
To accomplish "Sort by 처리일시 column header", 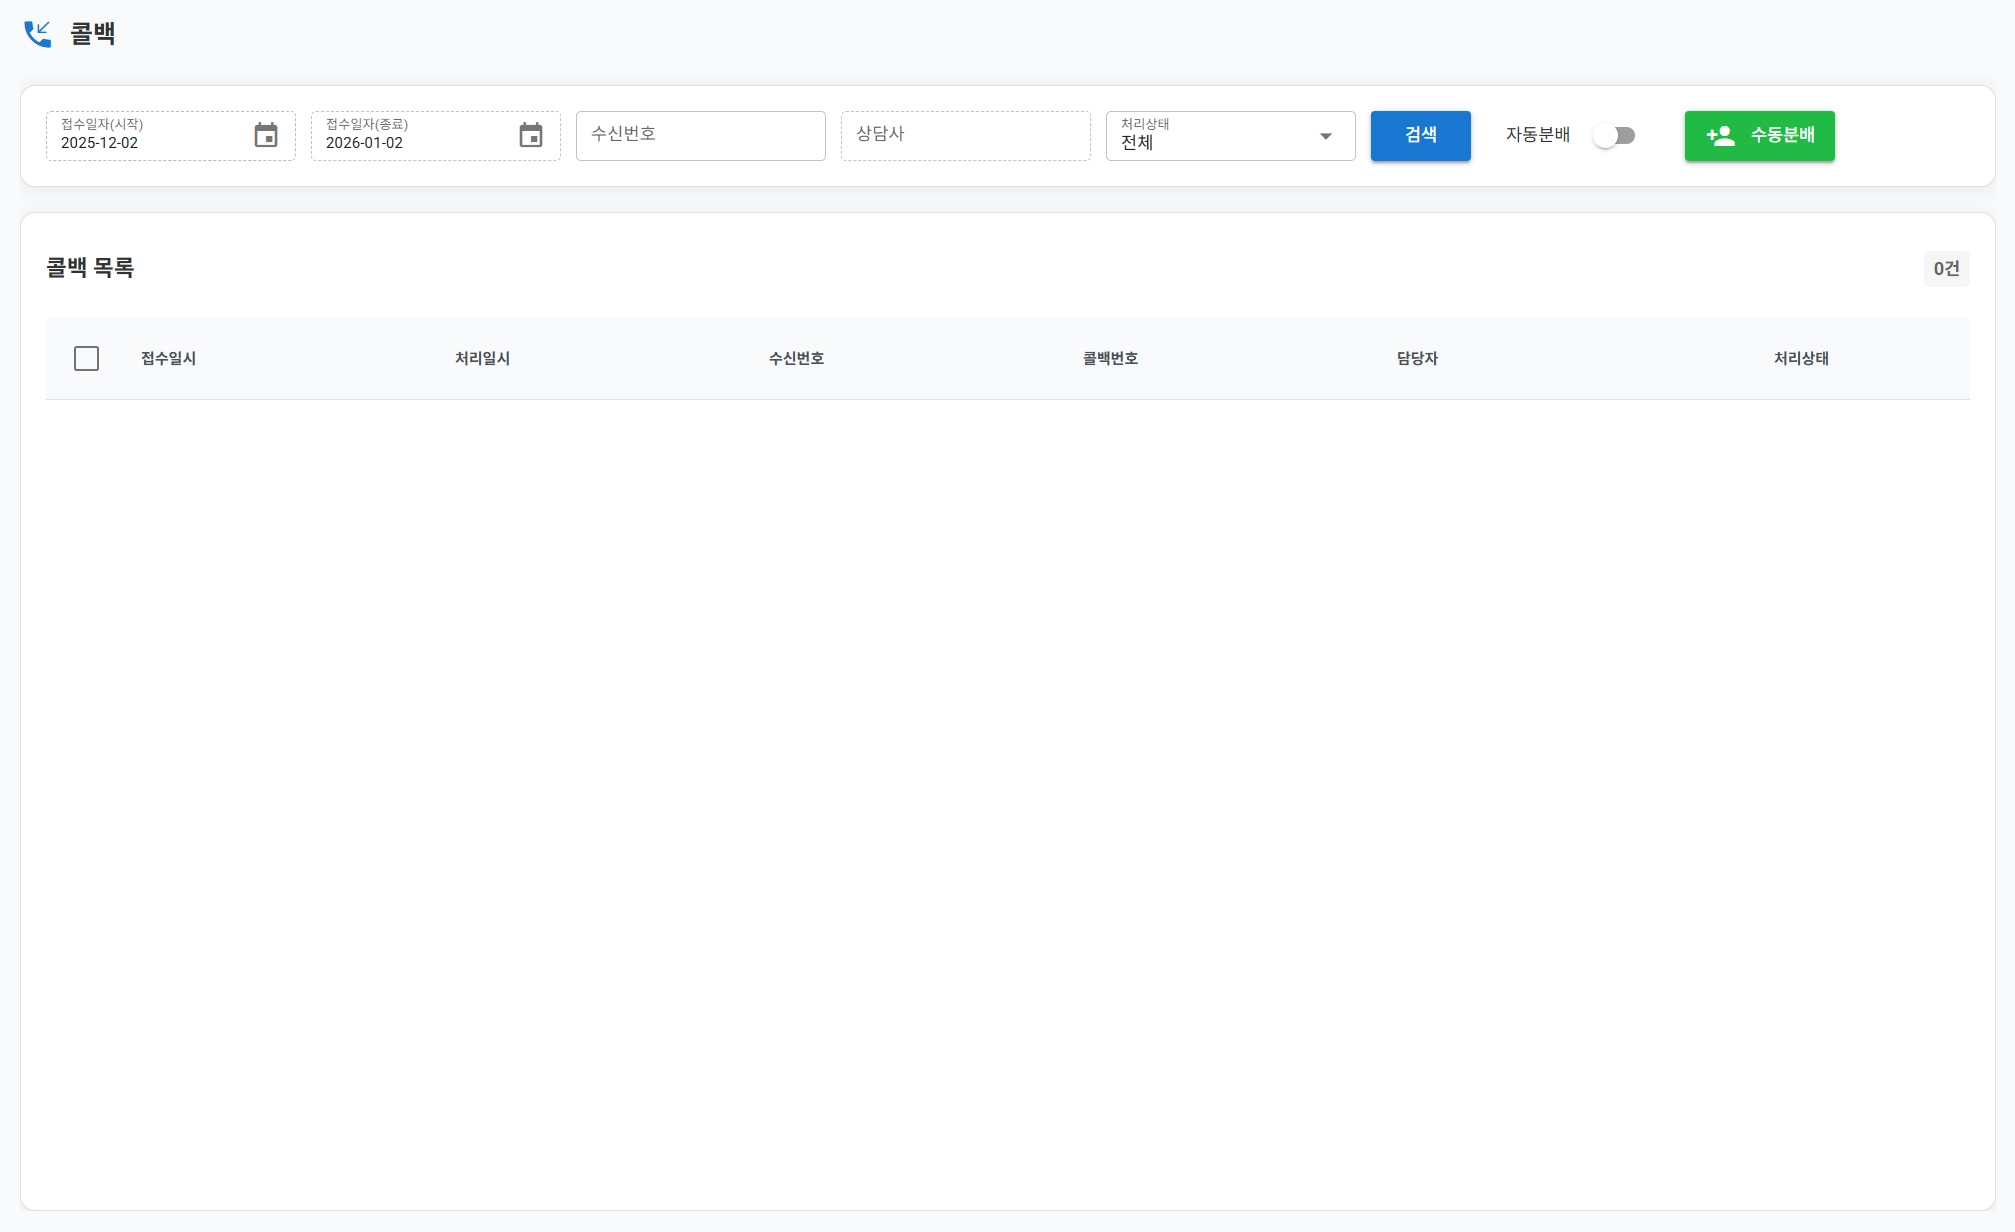I will (x=482, y=359).
